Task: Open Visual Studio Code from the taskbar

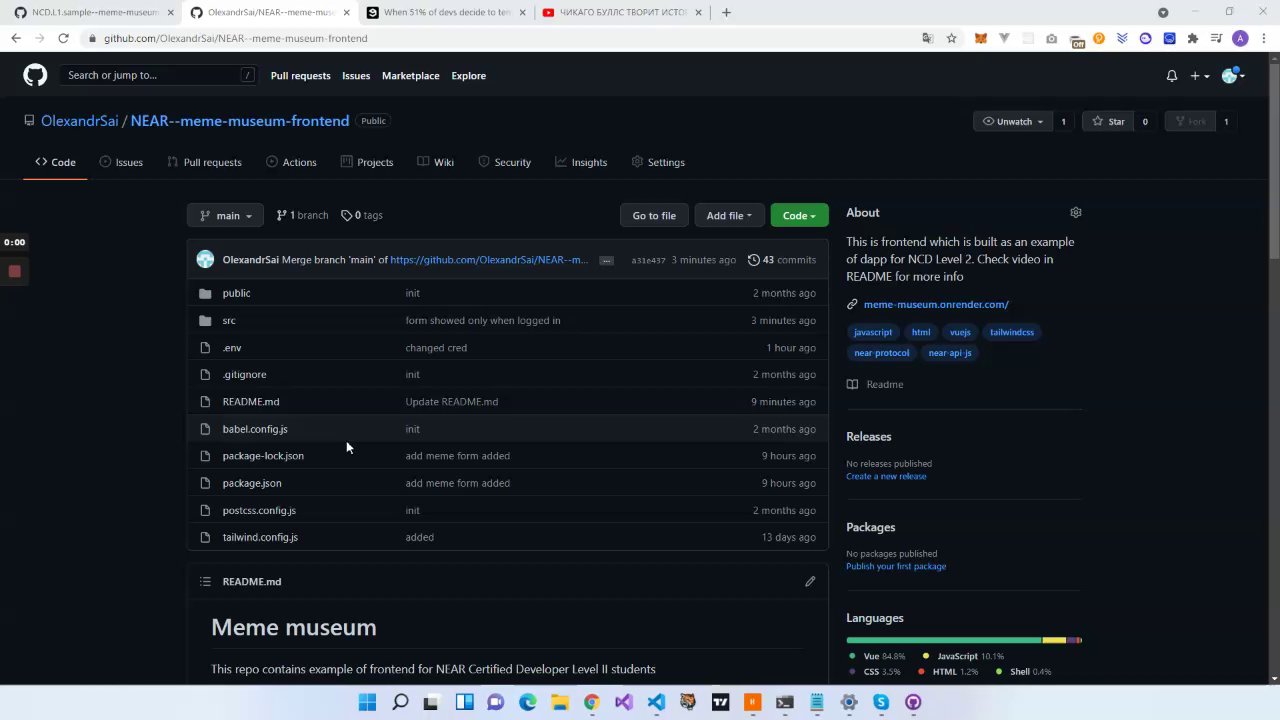Action: tap(656, 702)
